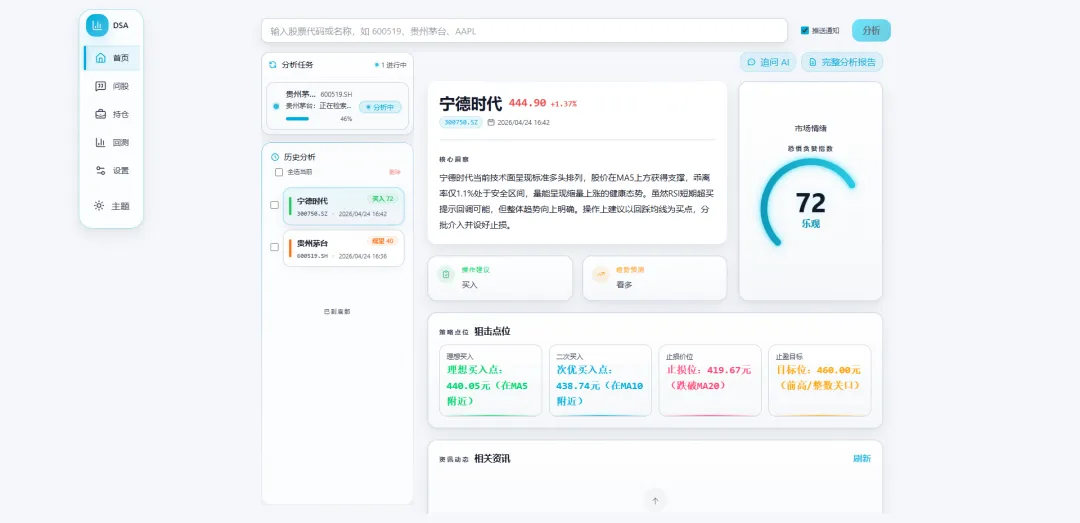Click the 理想买入 price card
This screenshot has width=1080, height=523.
tap(490, 380)
